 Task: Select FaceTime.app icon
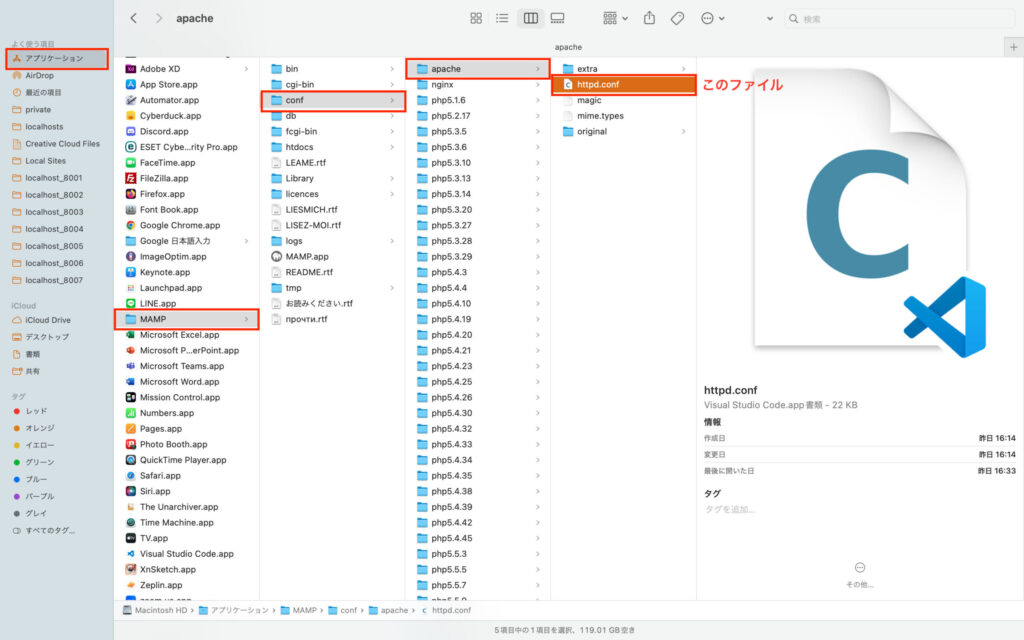(x=131, y=163)
